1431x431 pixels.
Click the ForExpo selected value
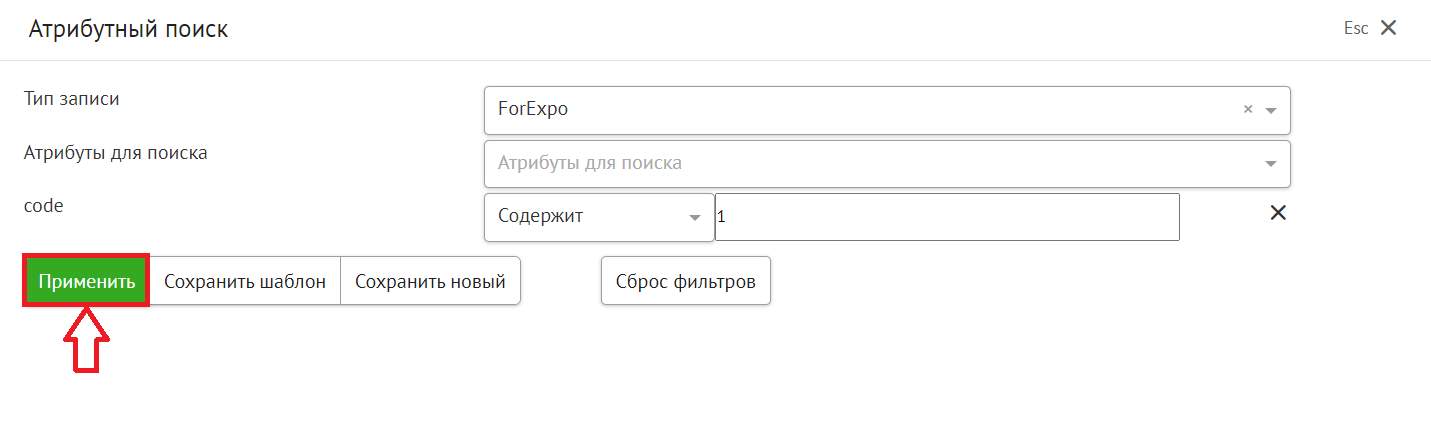click(533, 110)
